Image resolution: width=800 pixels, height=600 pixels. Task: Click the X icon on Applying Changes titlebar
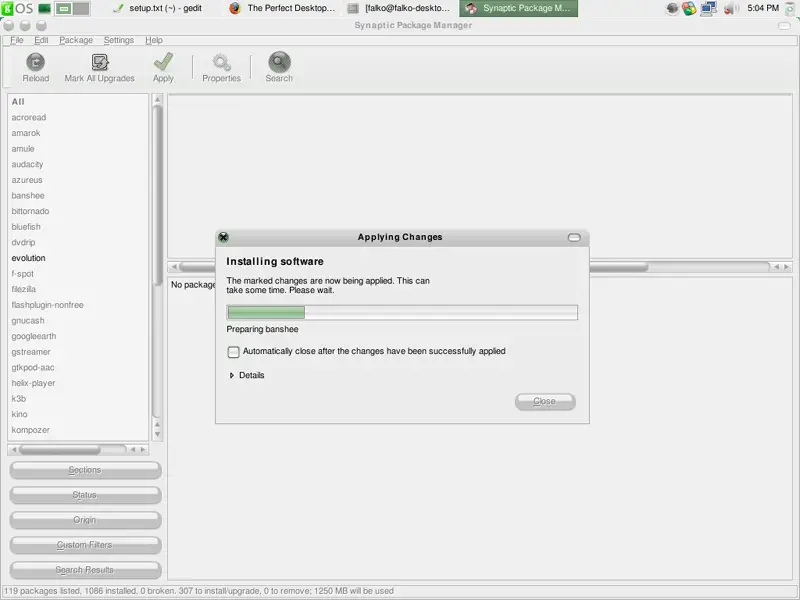pyautogui.click(x=223, y=237)
